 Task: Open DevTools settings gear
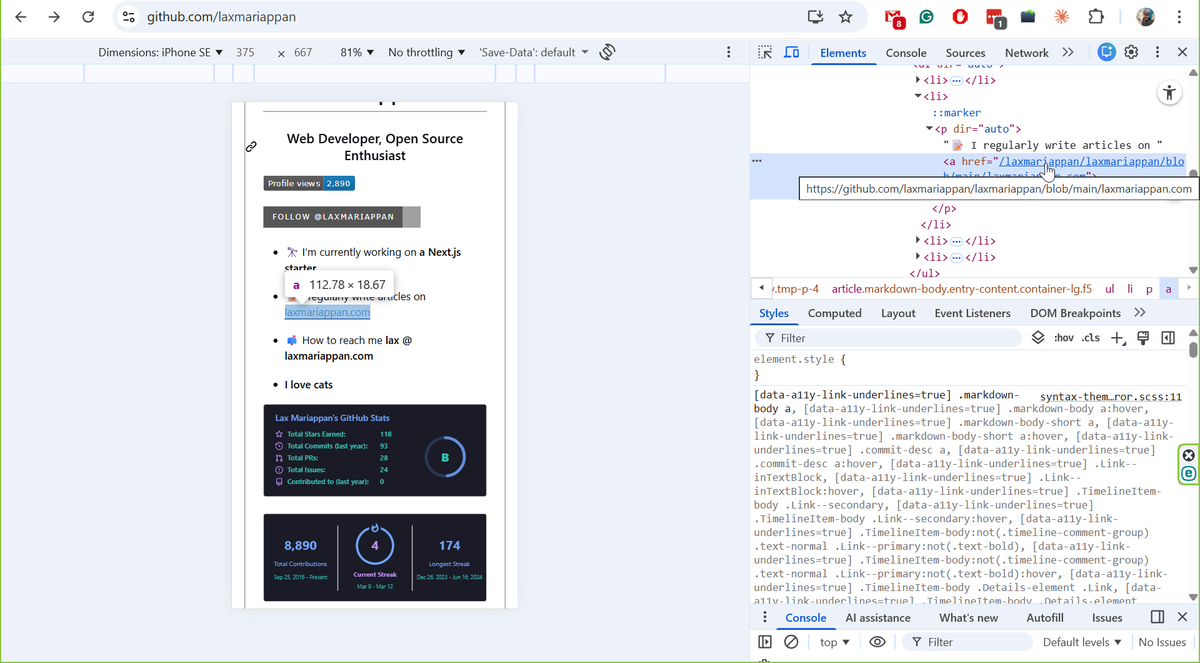(1131, 53)
